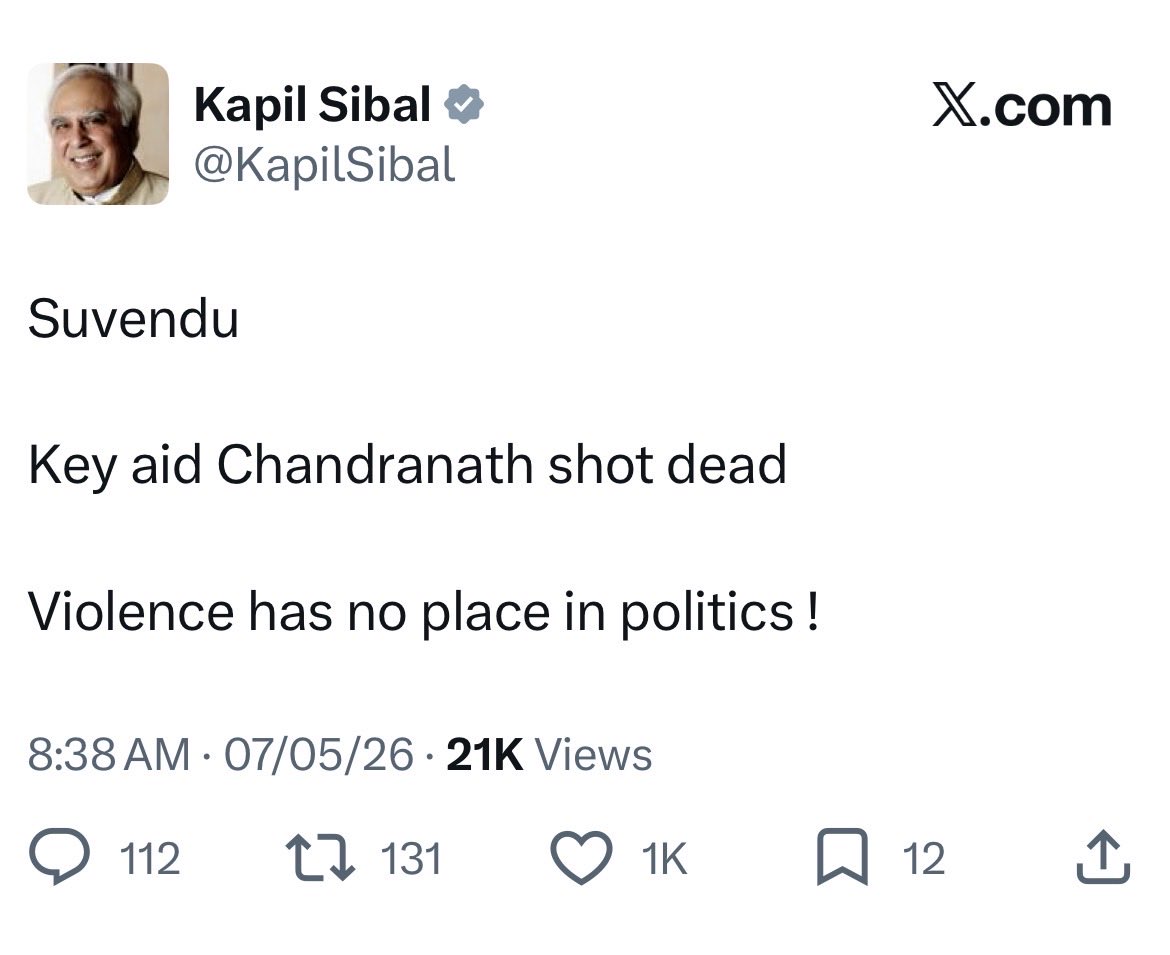
Task: Open the 21K Views count
Action: point(549,754)
